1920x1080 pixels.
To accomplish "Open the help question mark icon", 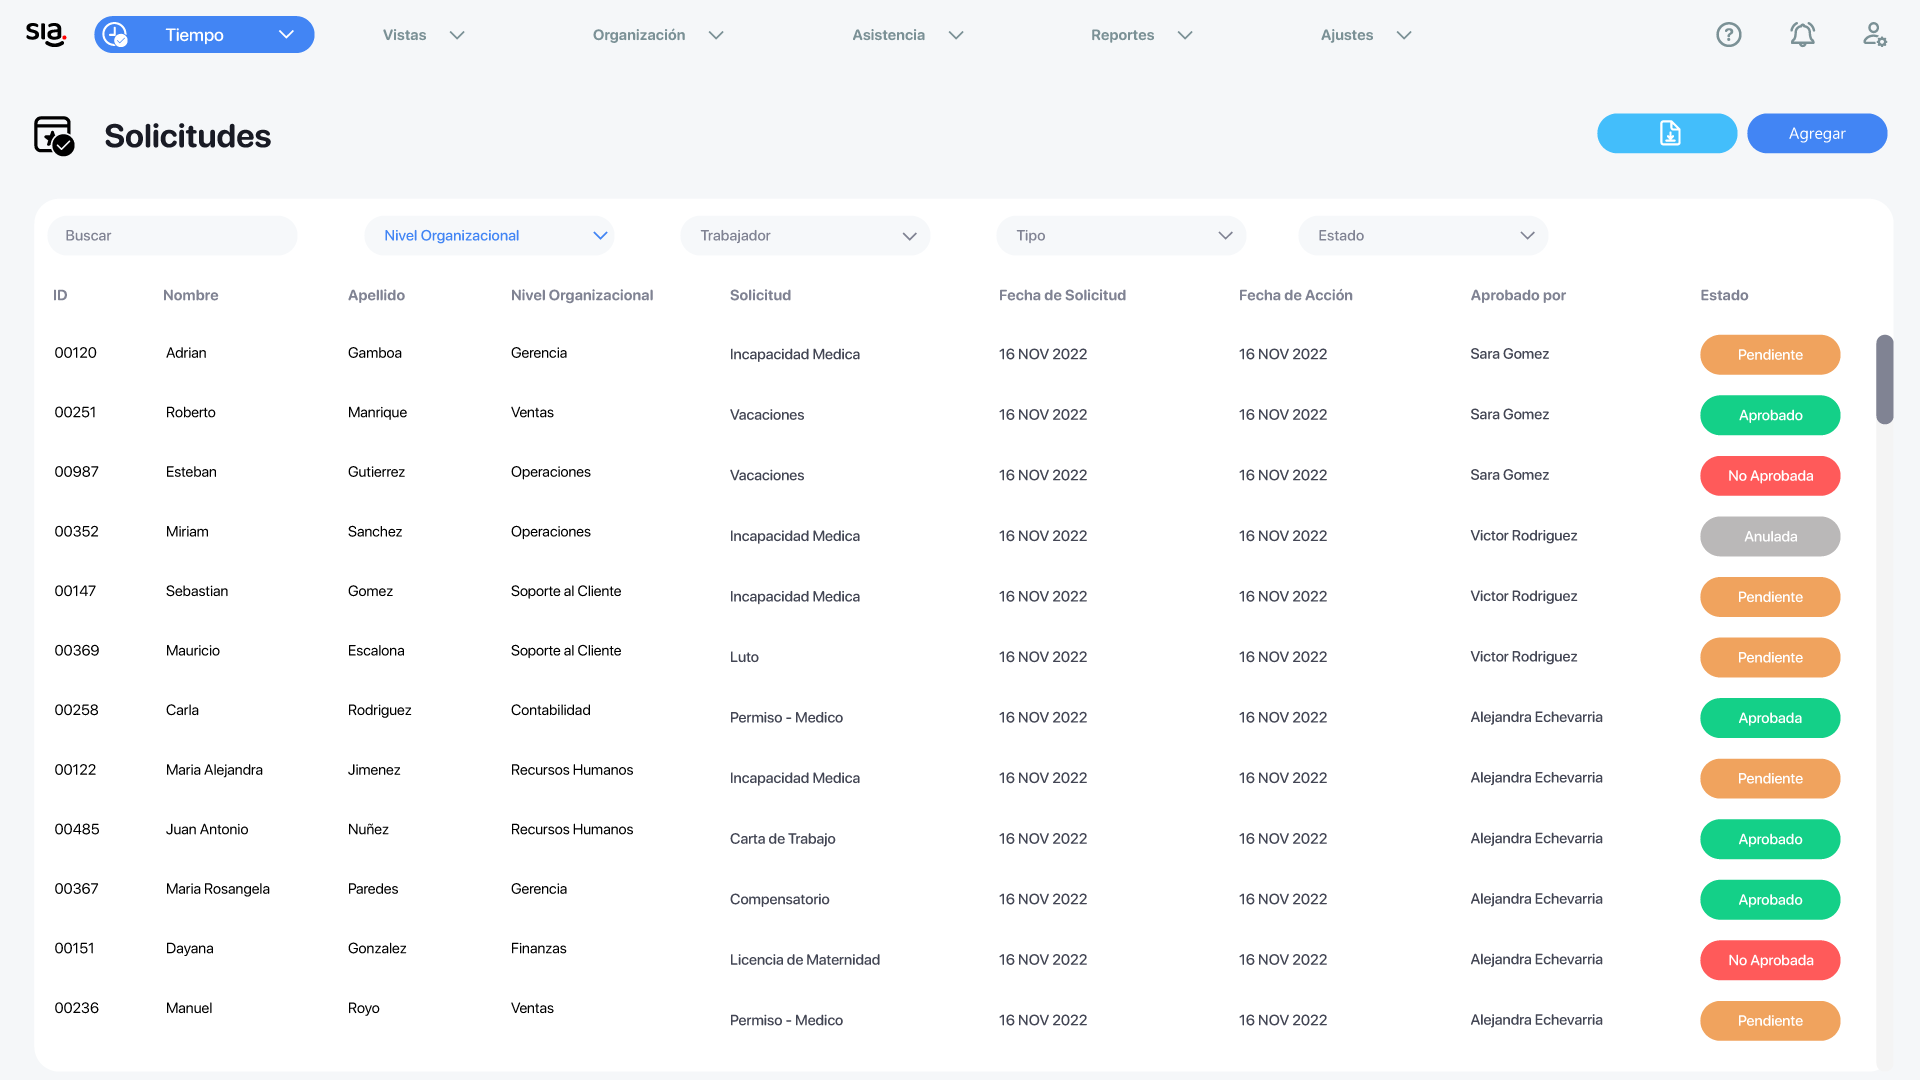I will (1728, 35).
